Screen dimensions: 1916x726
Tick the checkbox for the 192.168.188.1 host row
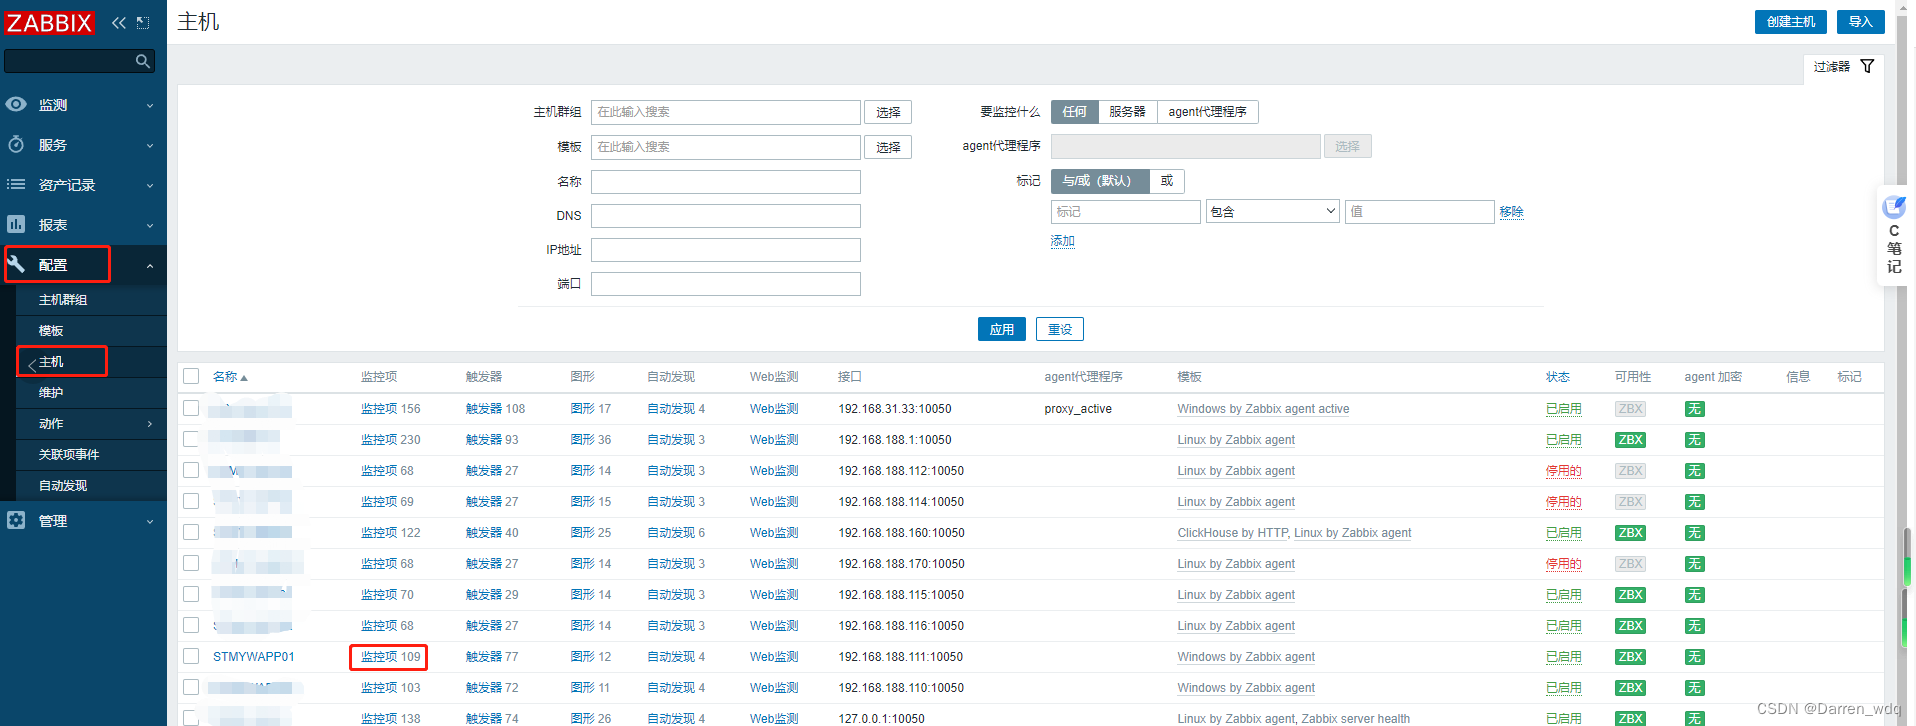(x=191, y=439)
